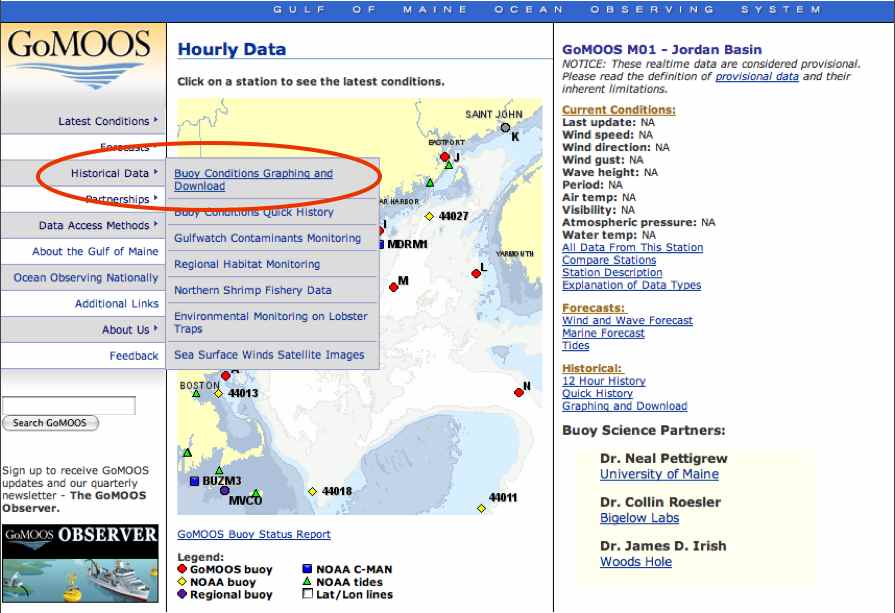Click MDRM1 station label on map

coord(407,244)
